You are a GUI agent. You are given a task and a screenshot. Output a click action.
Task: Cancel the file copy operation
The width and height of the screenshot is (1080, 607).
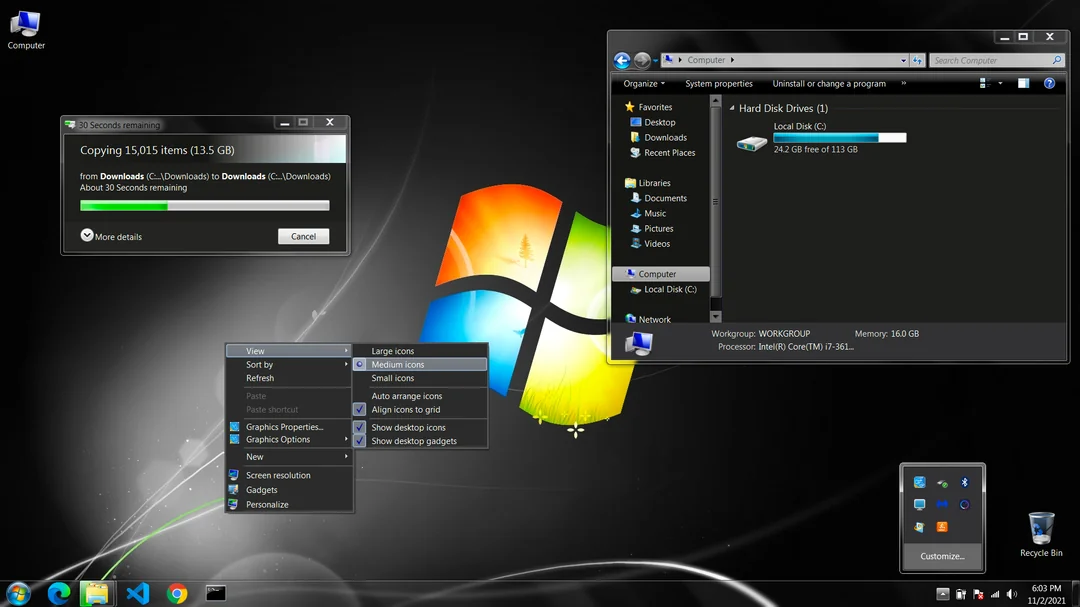pyautogui.click(x=304, y=236)
